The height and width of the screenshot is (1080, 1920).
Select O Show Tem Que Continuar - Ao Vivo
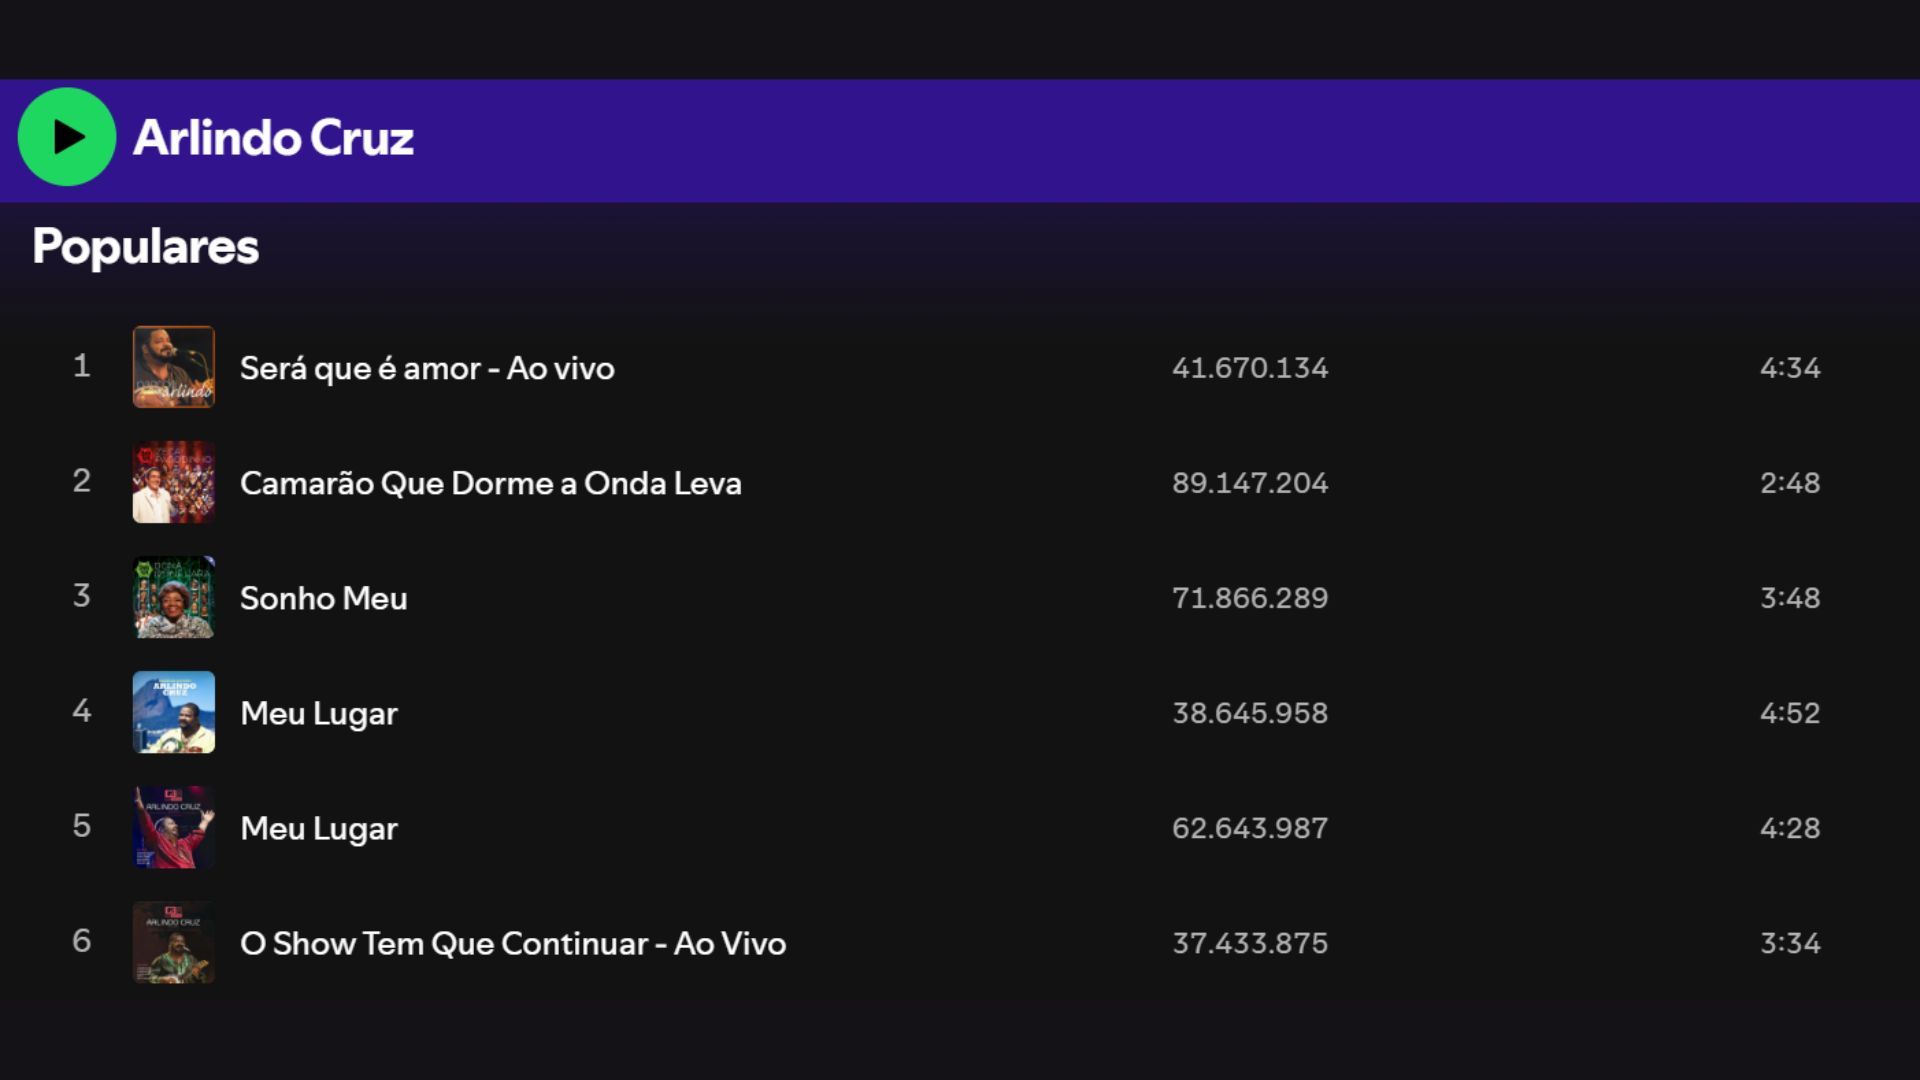click(x=513, y=943)
